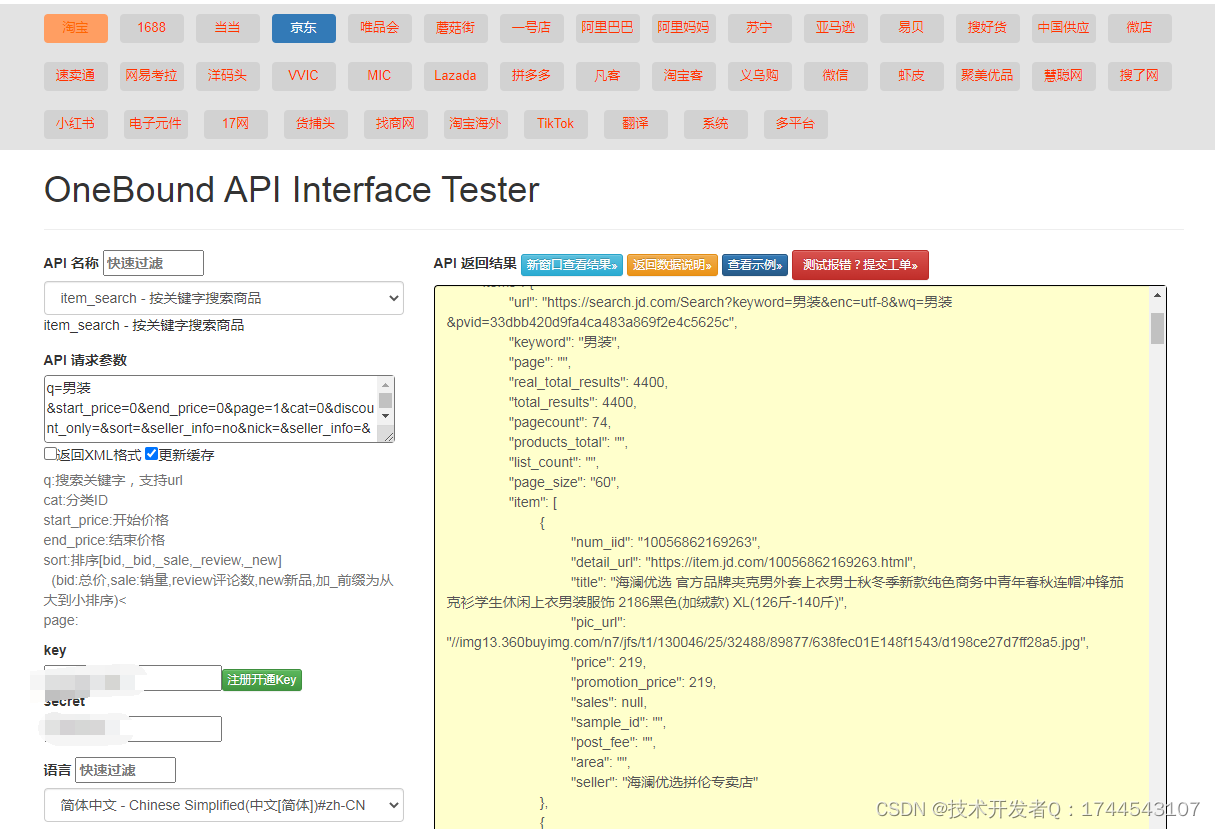Click the "real_total_results": 4400 line
Image resolution: width=1215 pixels, height=829 pixels.
click(588, 382)
